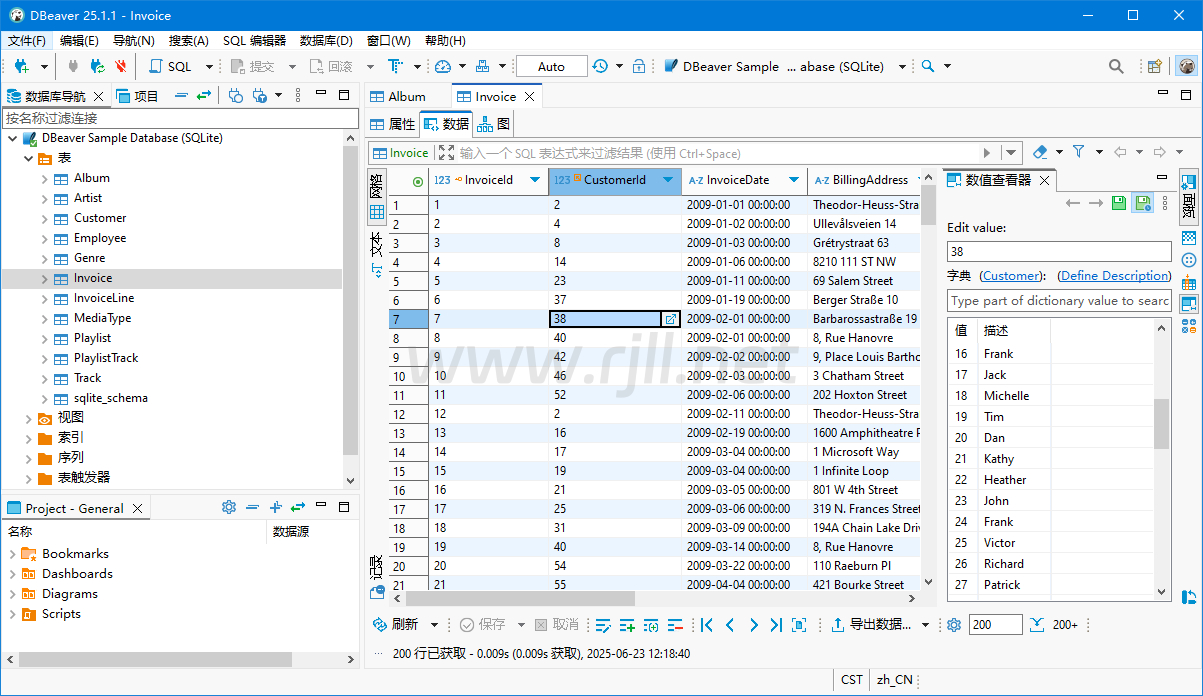Expand the Customer table node
This screenshot has height=696, width=1203.
45,218
